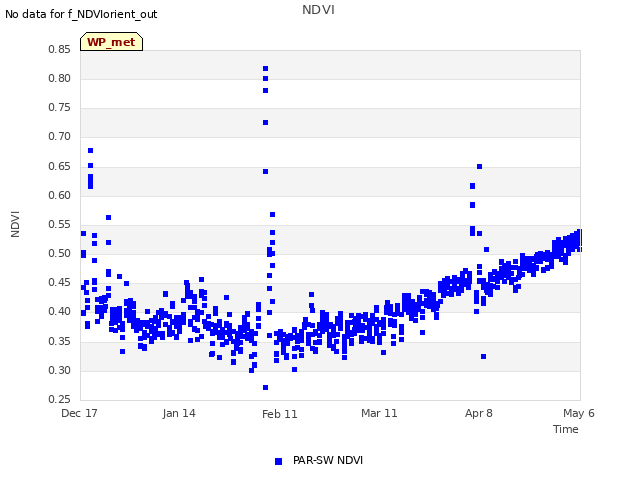Click the 0.50 y-axis tick label

[60, 253]
